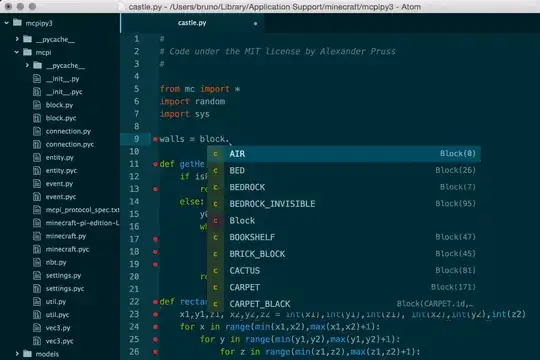Choose BOOKSHELF from the autocomplete list
The image size is (540, 360).
(x=344, y=237)
